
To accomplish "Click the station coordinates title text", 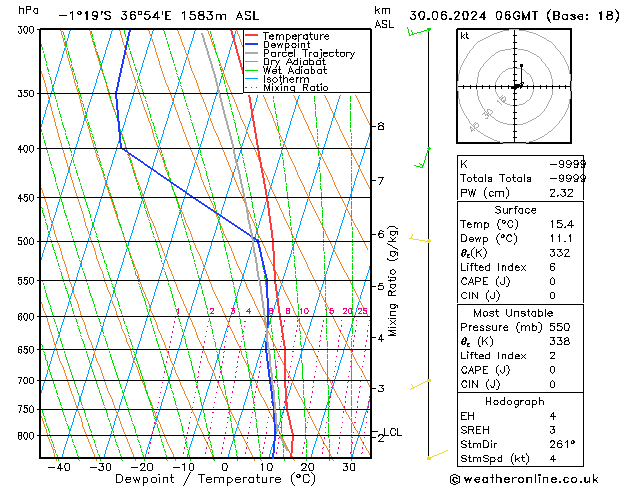I will click(x=159, y=16).
